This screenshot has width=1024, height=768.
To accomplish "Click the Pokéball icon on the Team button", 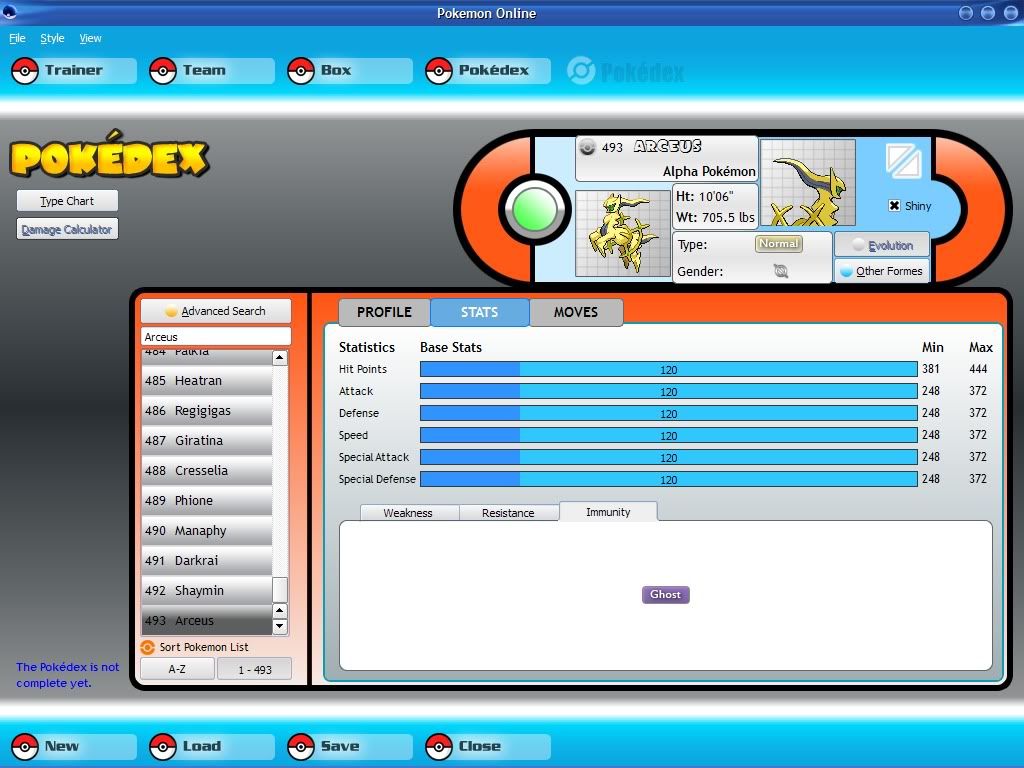I will pyautogui.click(x=163, y=71).
